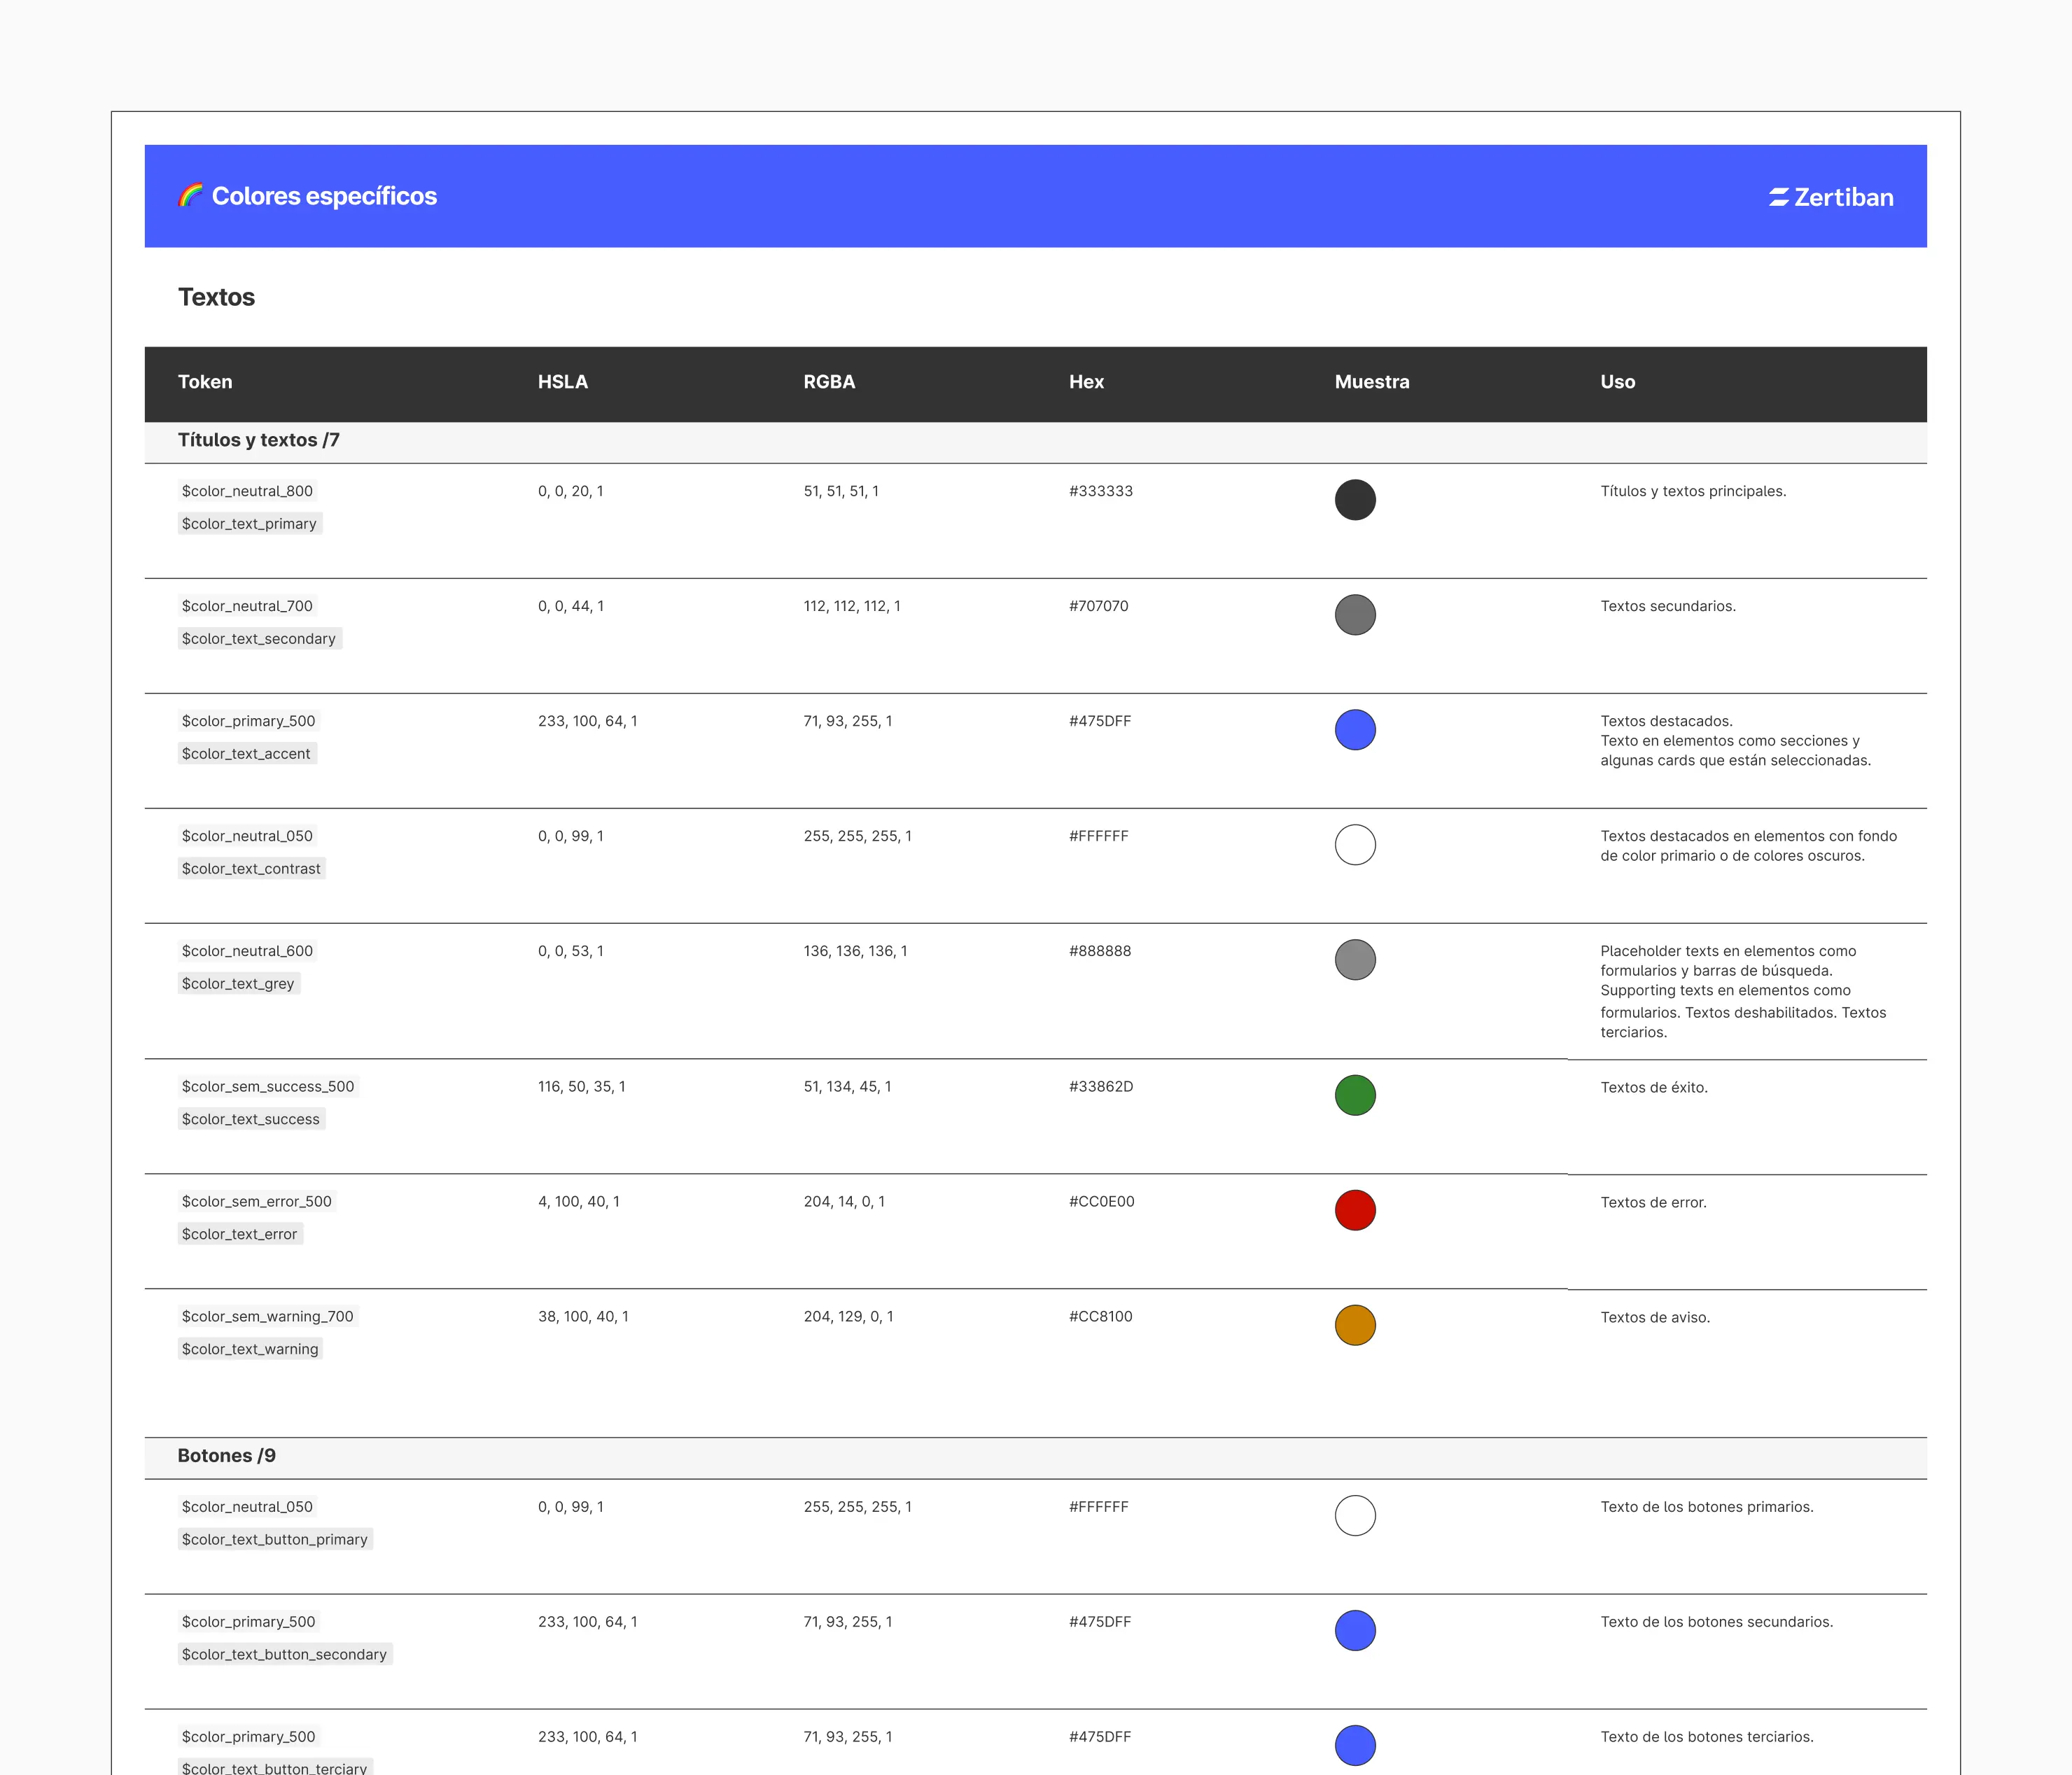The image size is (2072, 1775).
Task: Click the Muestra column header
Action: pyautogui.click(x=1371, y=382)
